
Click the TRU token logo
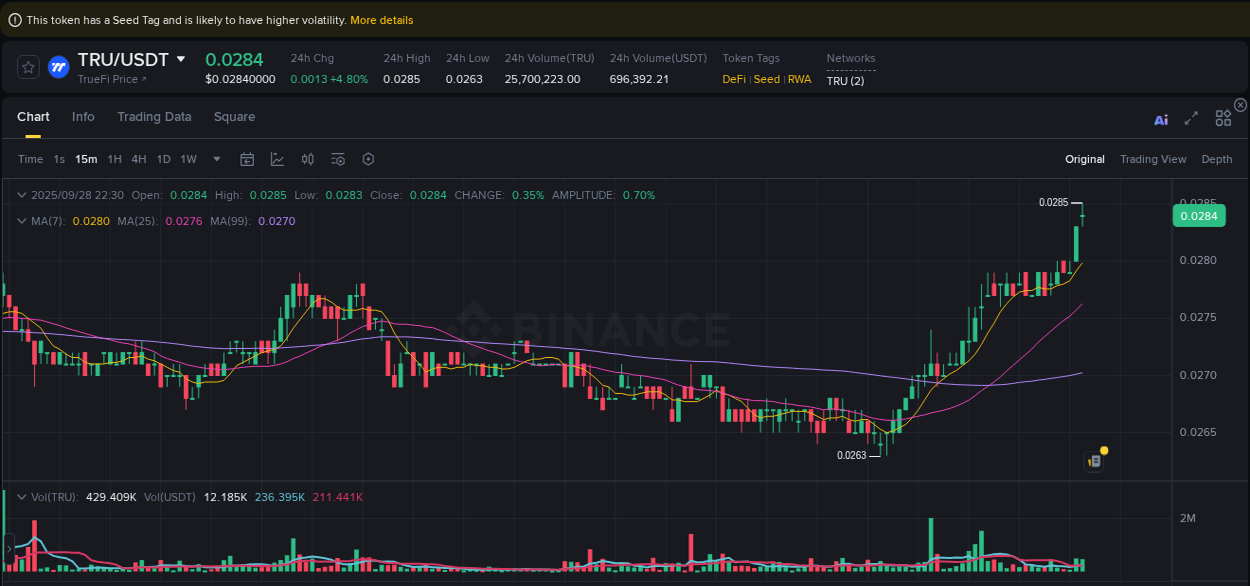tap(60, 68)
